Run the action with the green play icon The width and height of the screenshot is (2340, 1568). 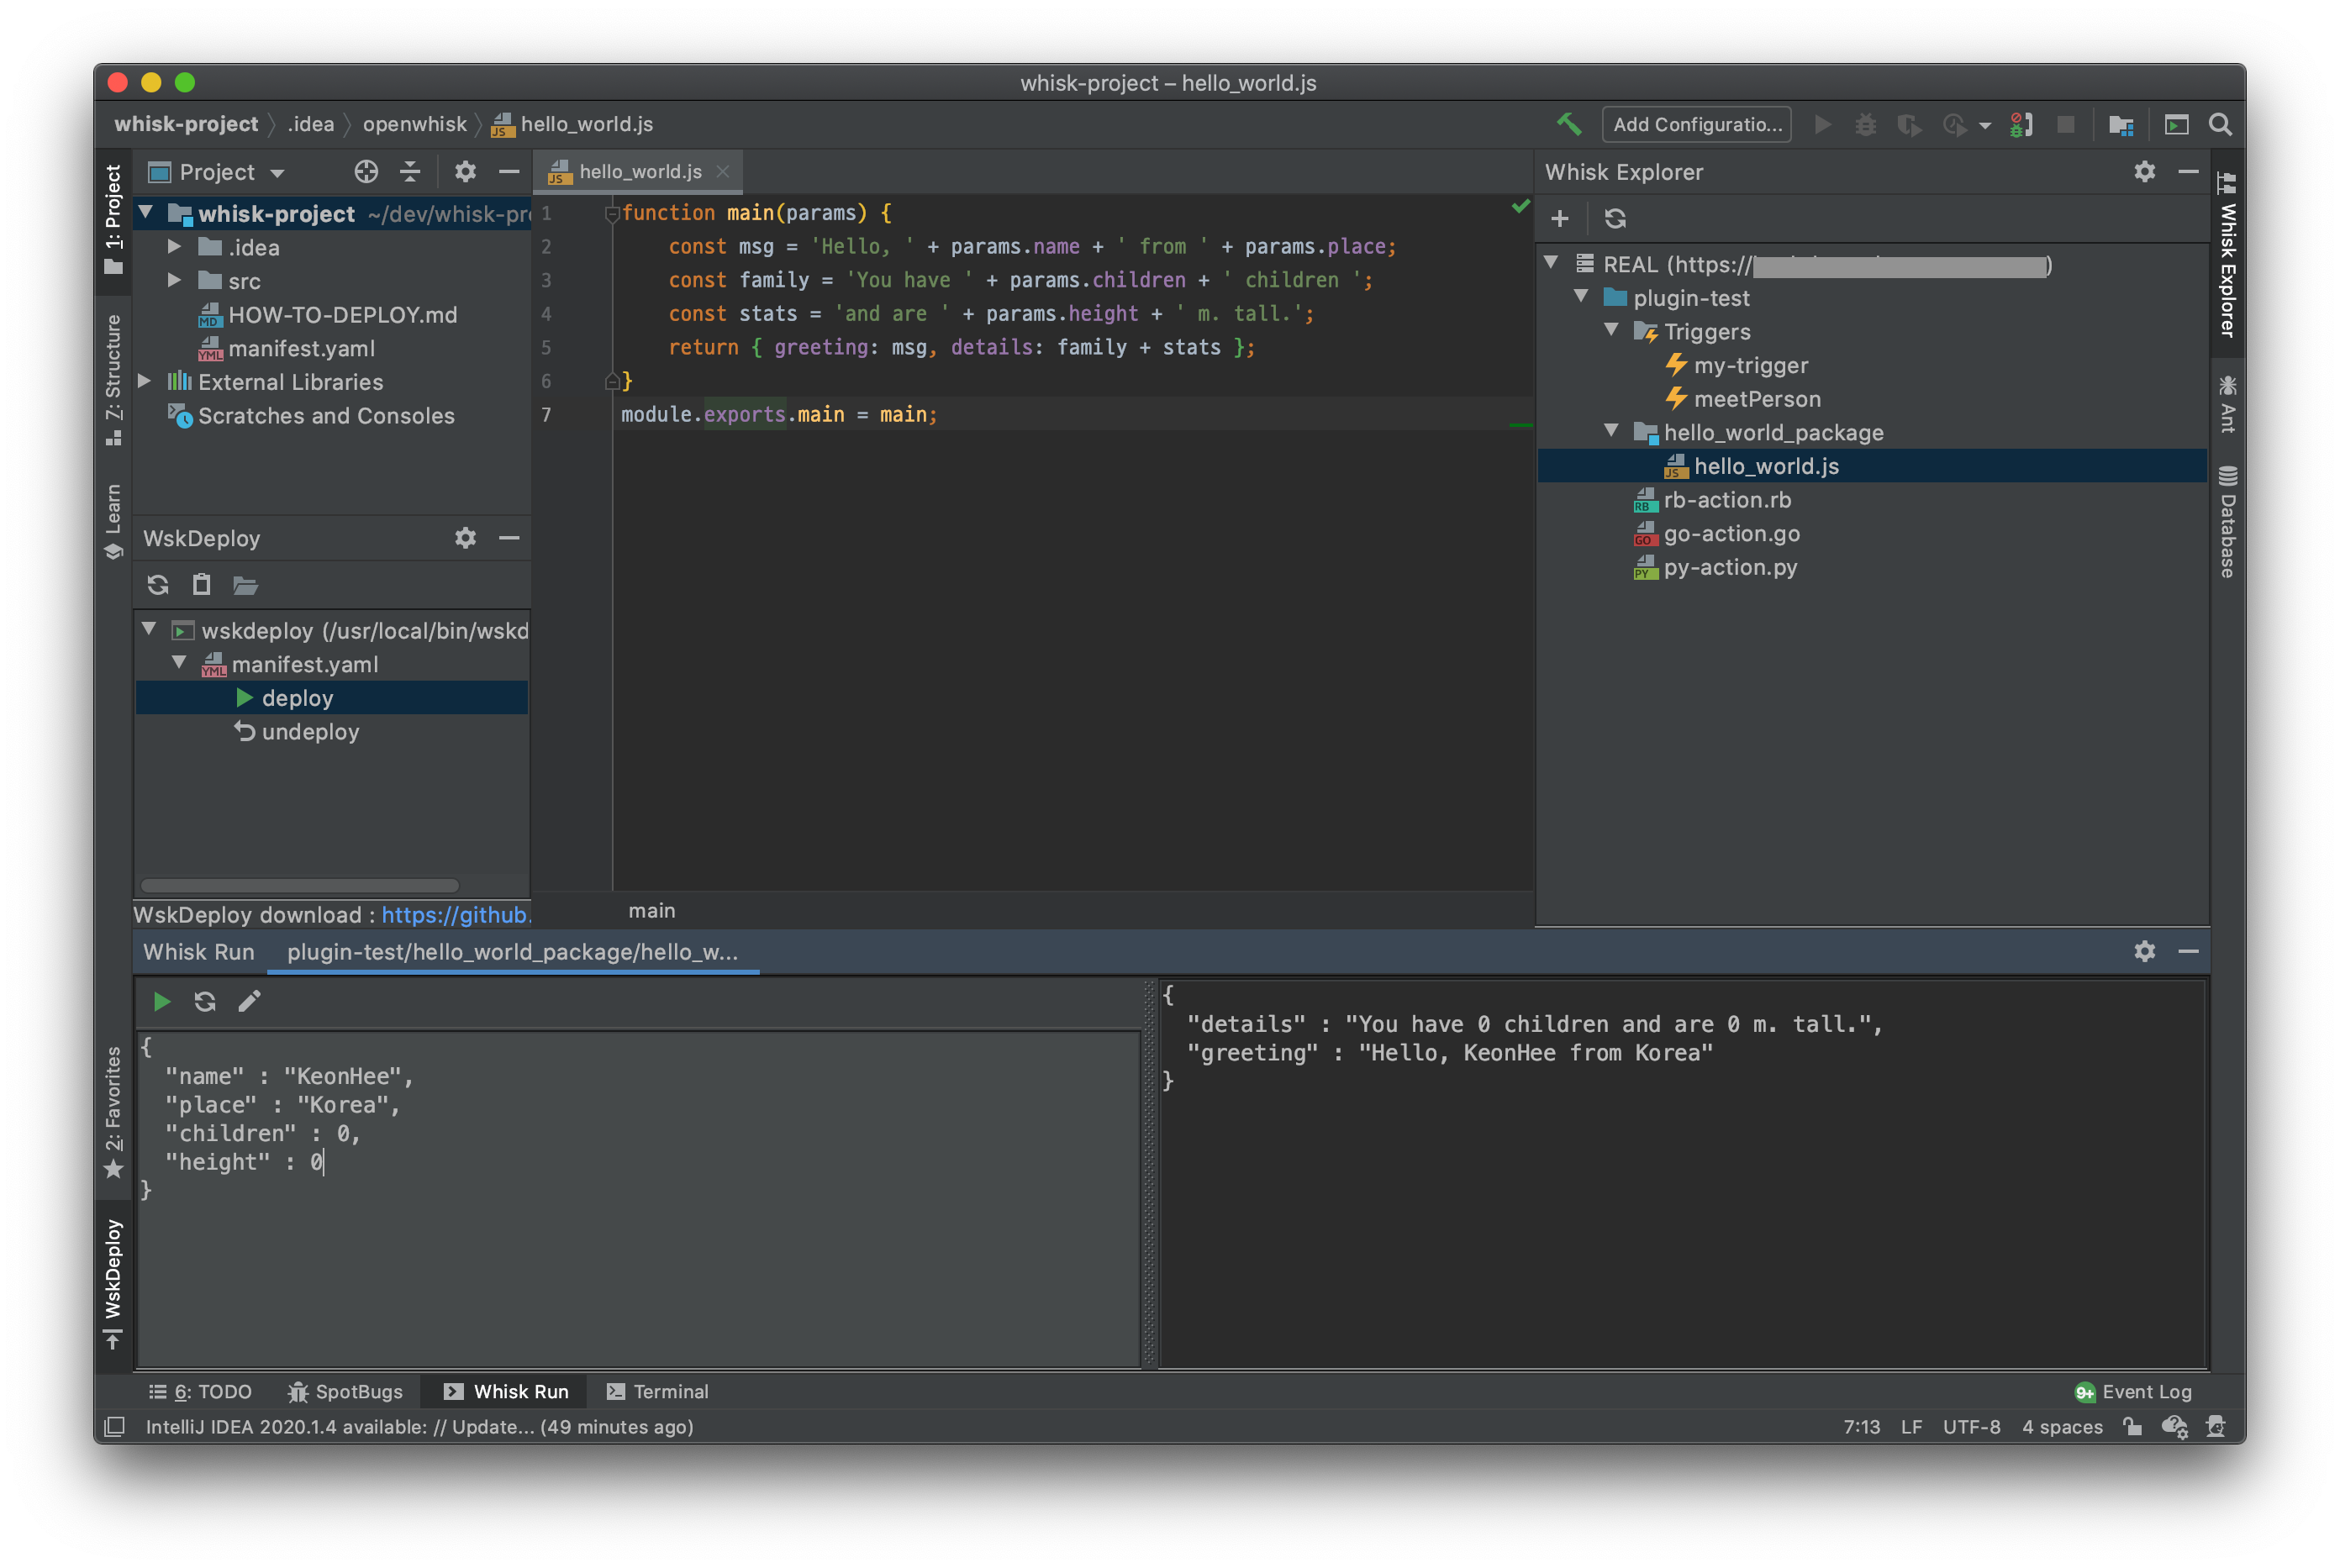point(161,1001)
